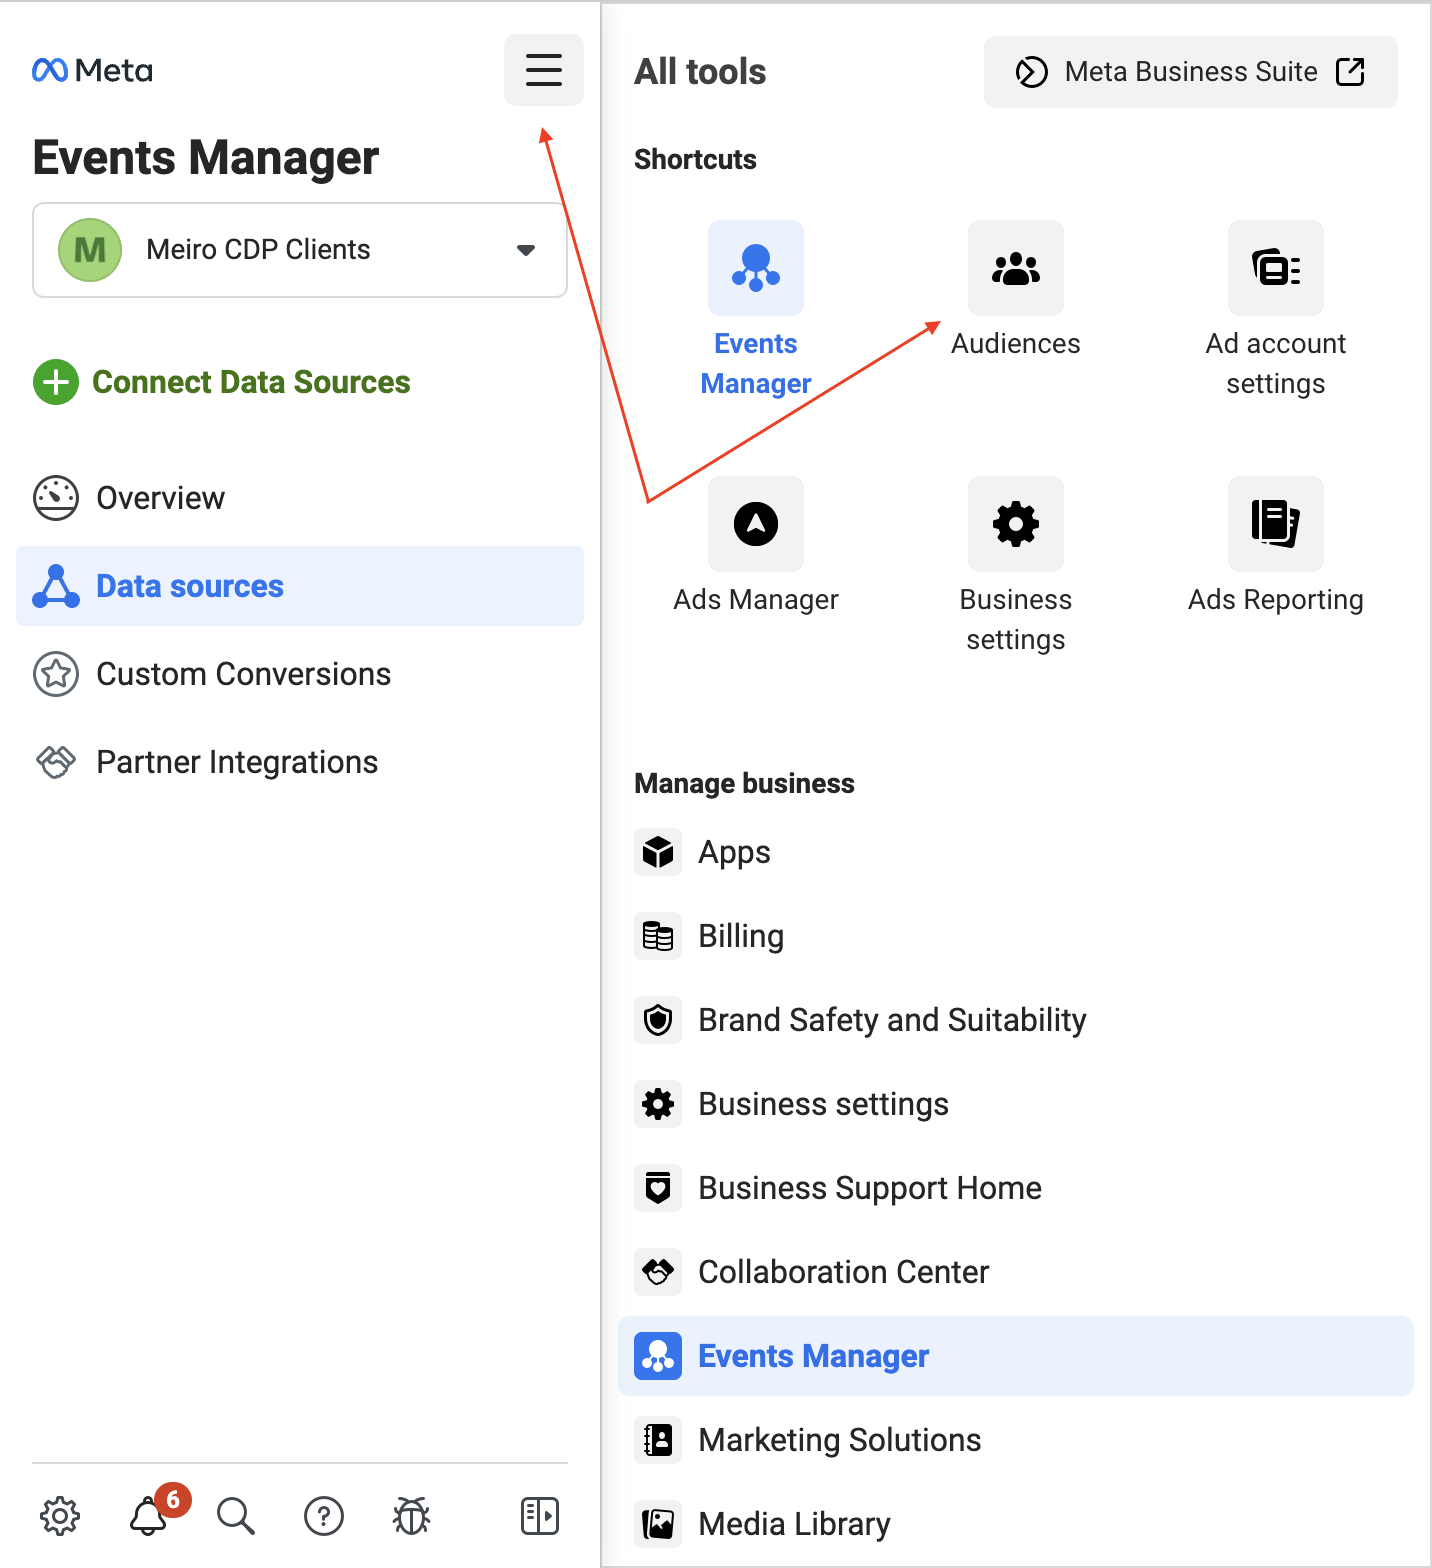Click the search magnifier icon
Viewport: 1432px width, 1568px height.
[x=236, y=1516]
